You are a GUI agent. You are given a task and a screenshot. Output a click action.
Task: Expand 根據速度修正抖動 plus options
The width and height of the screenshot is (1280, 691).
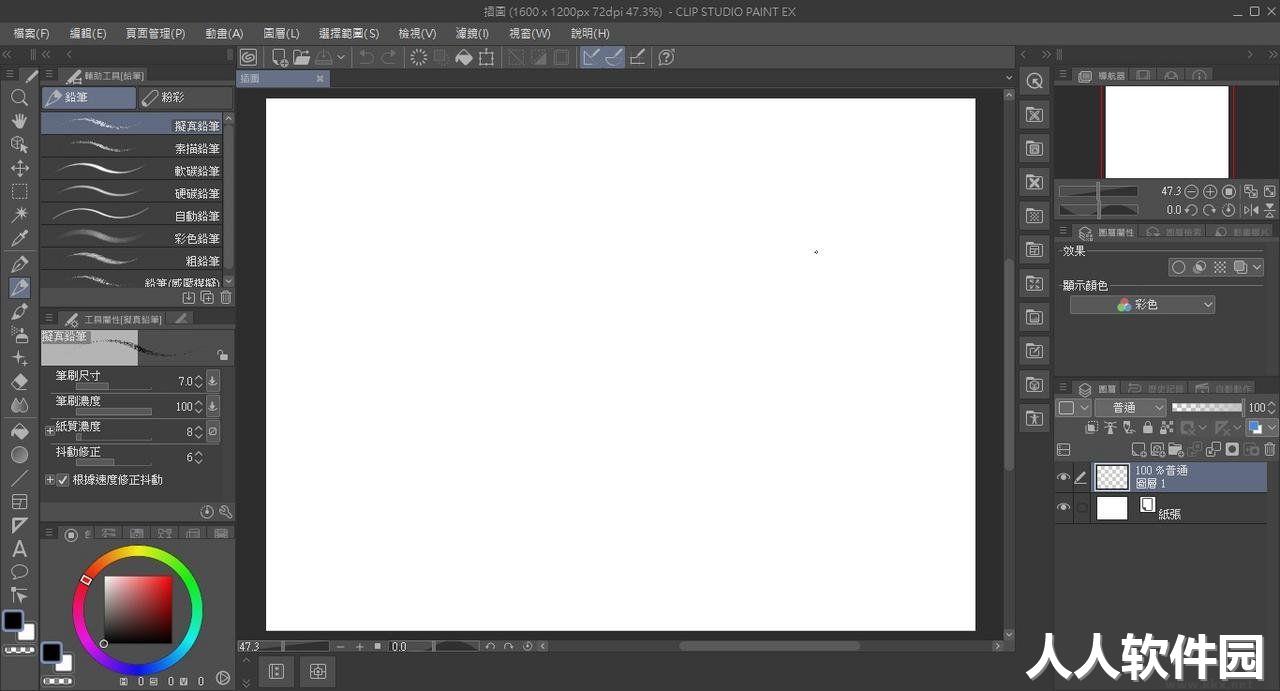tap(50, 480)
